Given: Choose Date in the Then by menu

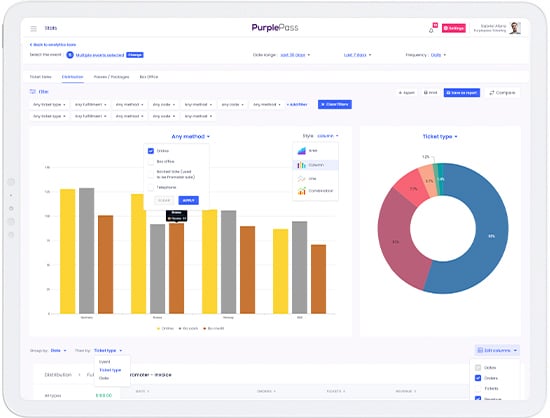Looking at the screenshot, I should tap(104, 378).
